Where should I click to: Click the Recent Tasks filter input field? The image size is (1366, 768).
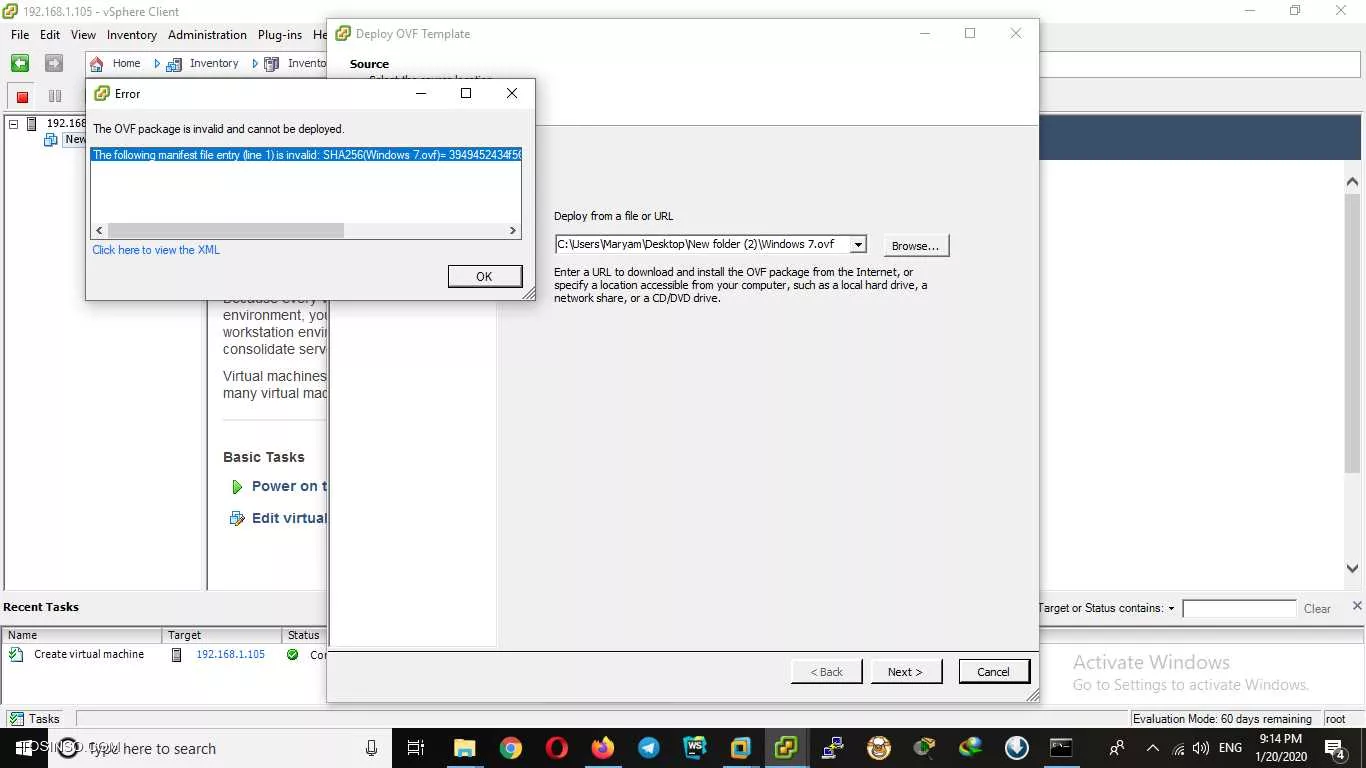tap(1239, 609)
